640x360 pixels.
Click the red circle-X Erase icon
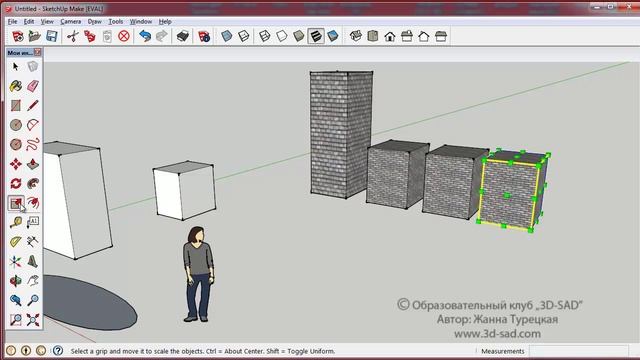pyautogui.click(x=124, y=36)
